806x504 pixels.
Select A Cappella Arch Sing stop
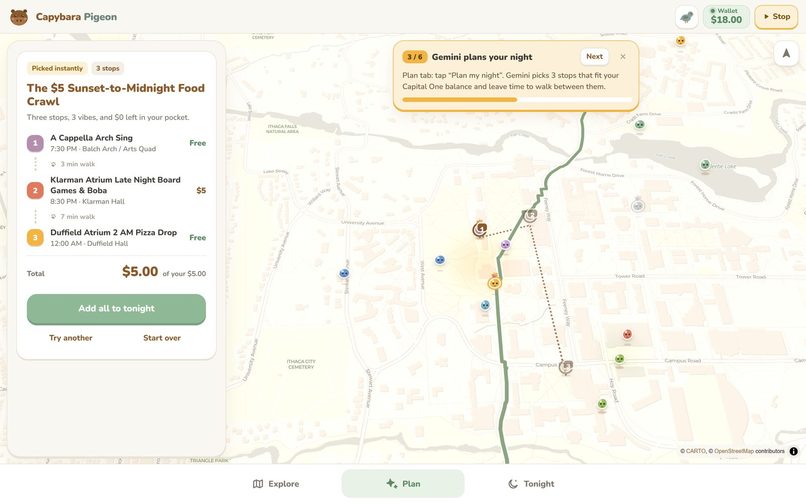[116, 143]
